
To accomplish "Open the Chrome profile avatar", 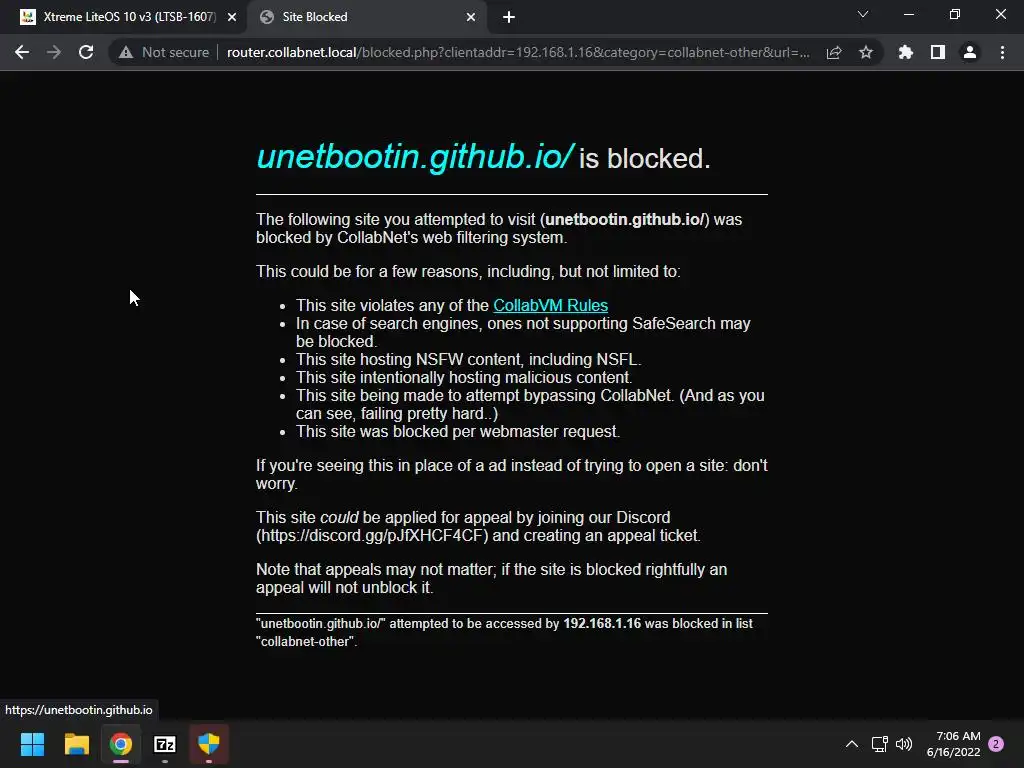I will click(x=970, y=52).
